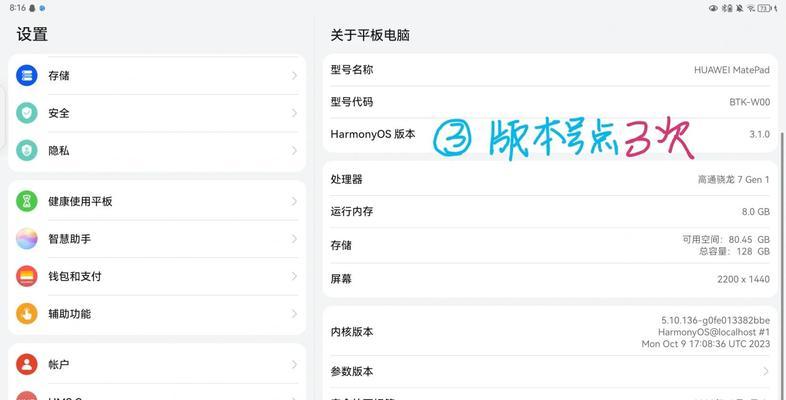The height and width of the screenshot is (400, 786).
Task: Expand 钱包和支付 row chevron
Action: tap(294, 276)
